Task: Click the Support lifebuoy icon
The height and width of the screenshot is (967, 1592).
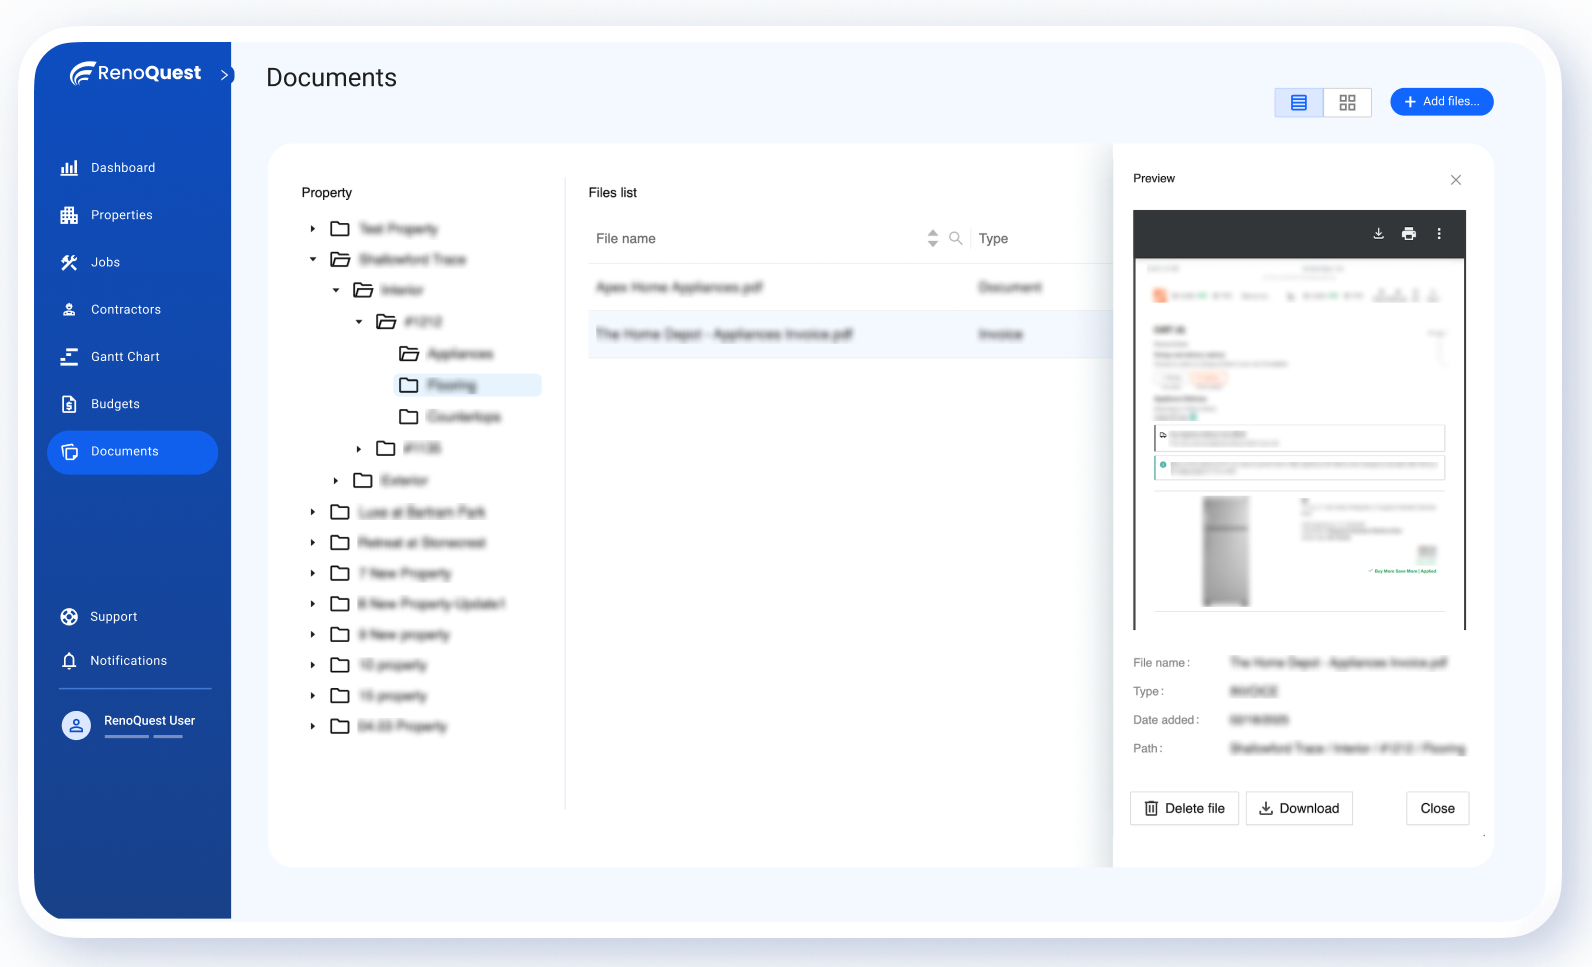Action: pos(69,617)
